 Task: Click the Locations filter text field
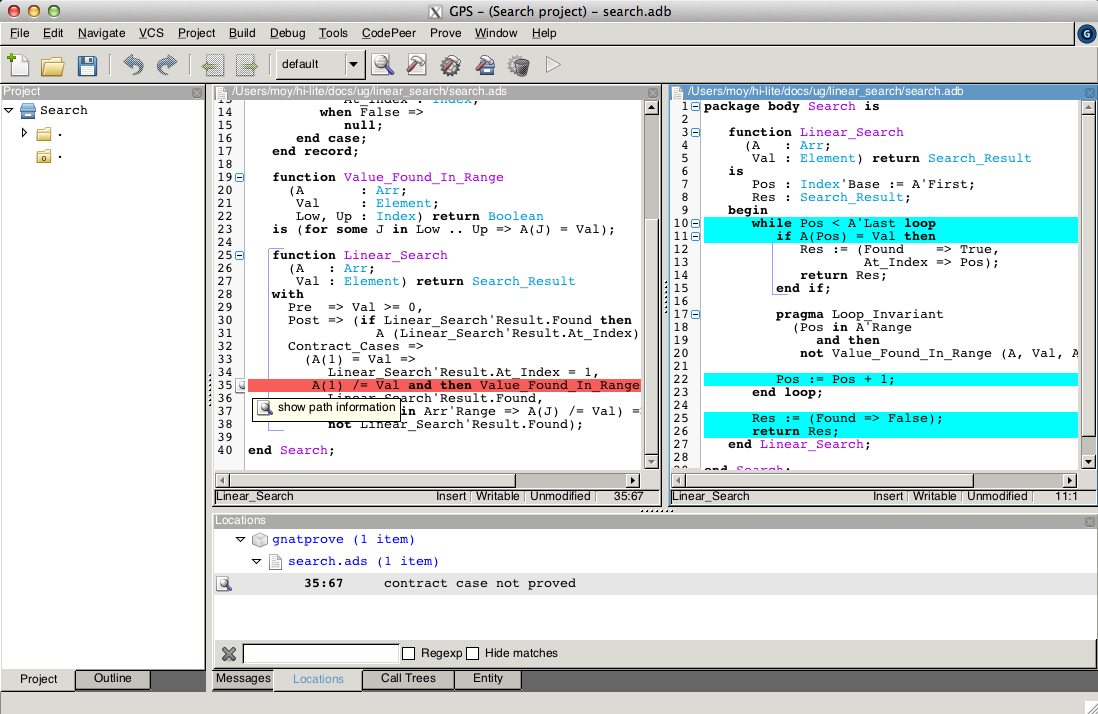[x=321, y=653]
